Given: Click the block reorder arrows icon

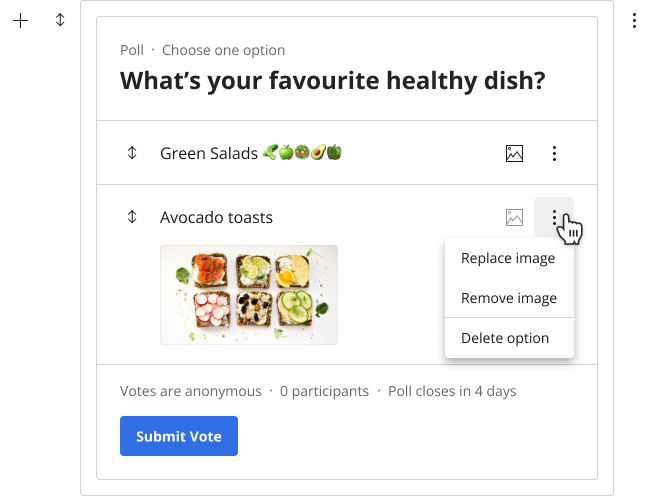Looking at the screenshot, I should pos(60,20).
